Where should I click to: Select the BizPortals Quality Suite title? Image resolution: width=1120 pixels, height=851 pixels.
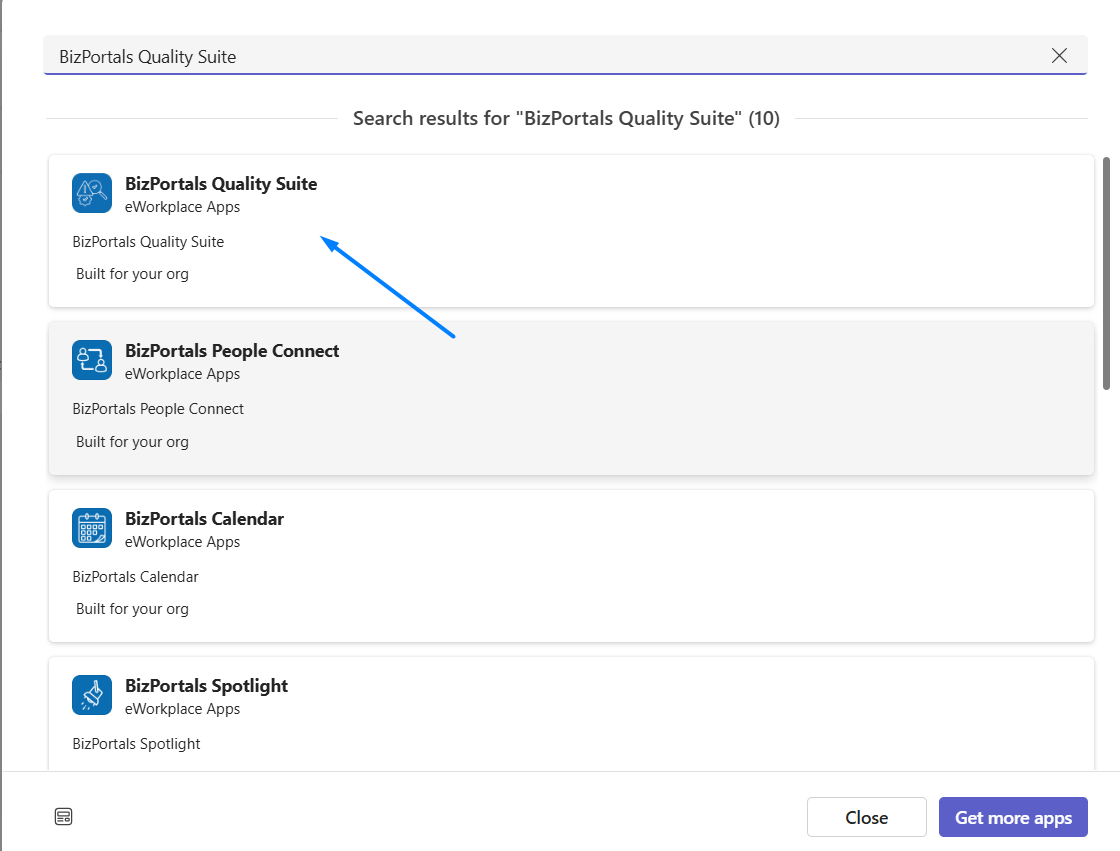coord(221,184)
